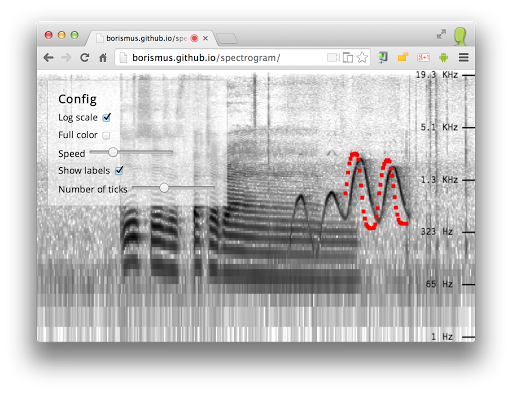The image size is (512, 393).
Task: Click the Speed slider handle
Action: pyautogui.click(x=113, y=152)
